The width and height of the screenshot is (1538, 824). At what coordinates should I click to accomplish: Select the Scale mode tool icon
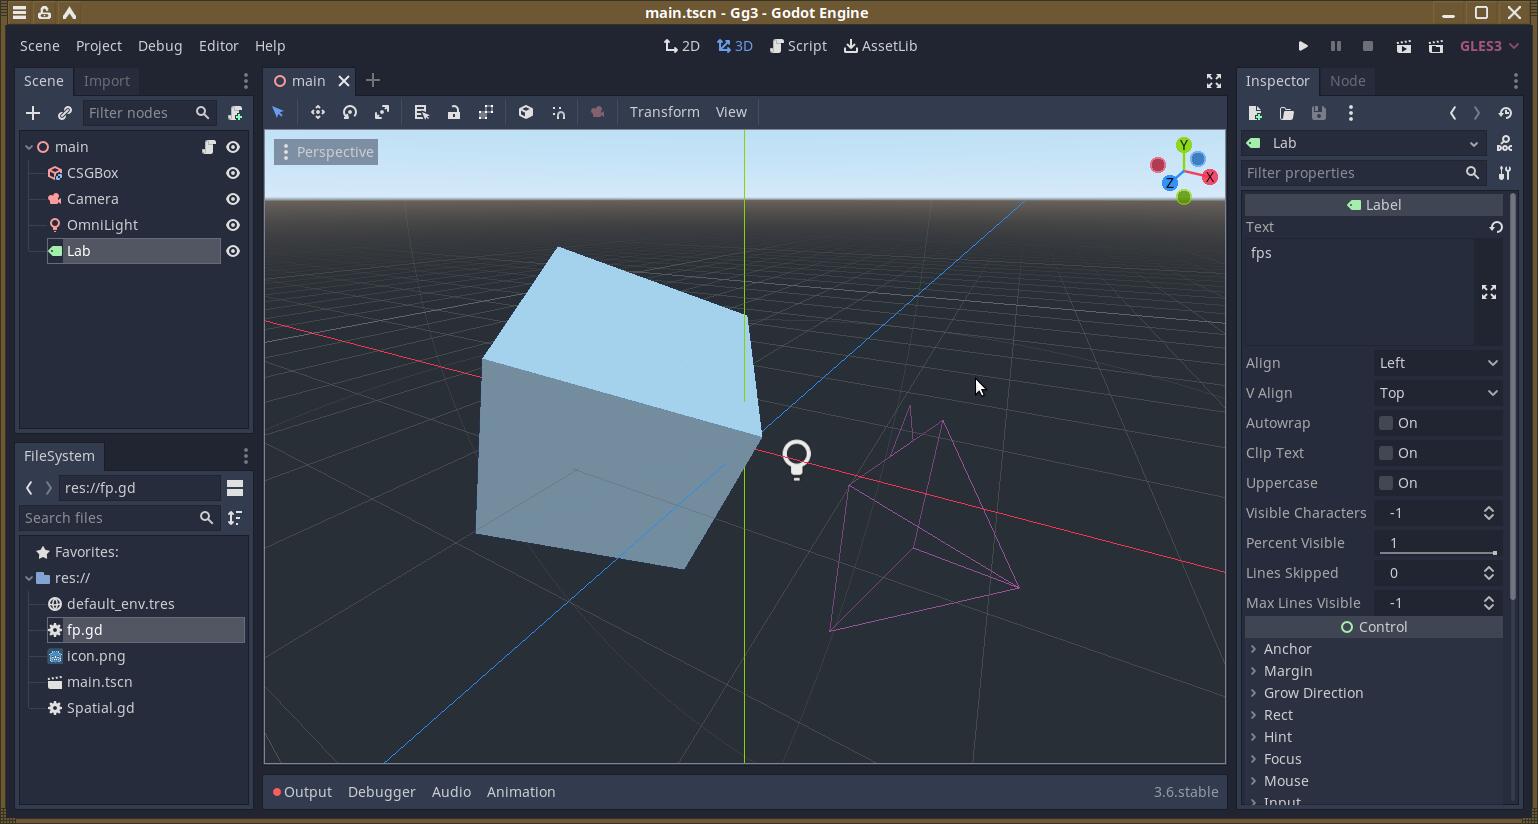click(382, 112)
